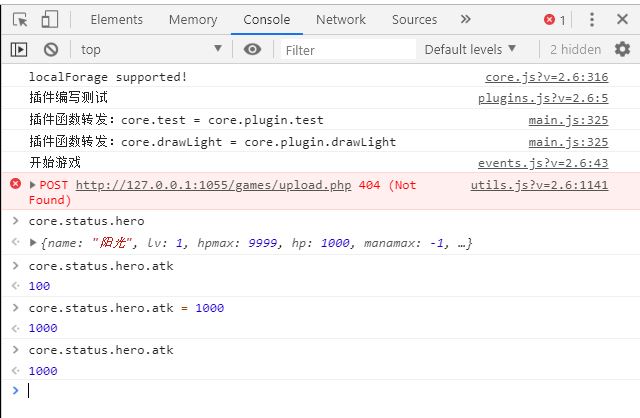The width and height of the screenshot is (640, 418).
Task: Open live expression via the eye icon
Action: tap(252, 49)
